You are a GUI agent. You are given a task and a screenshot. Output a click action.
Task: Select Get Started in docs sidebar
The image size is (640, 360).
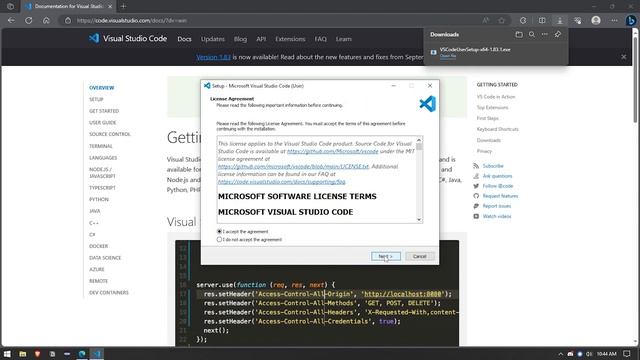coord(104,111)
